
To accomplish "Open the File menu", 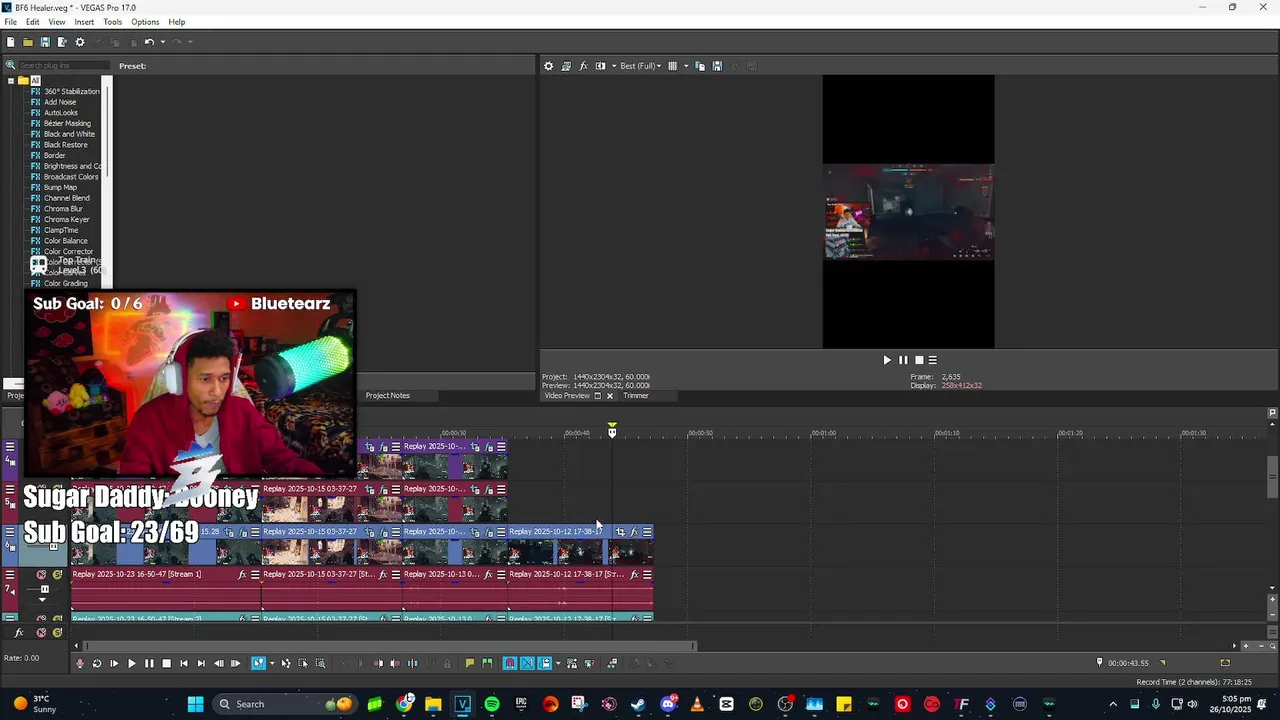I will coord(10,22).
